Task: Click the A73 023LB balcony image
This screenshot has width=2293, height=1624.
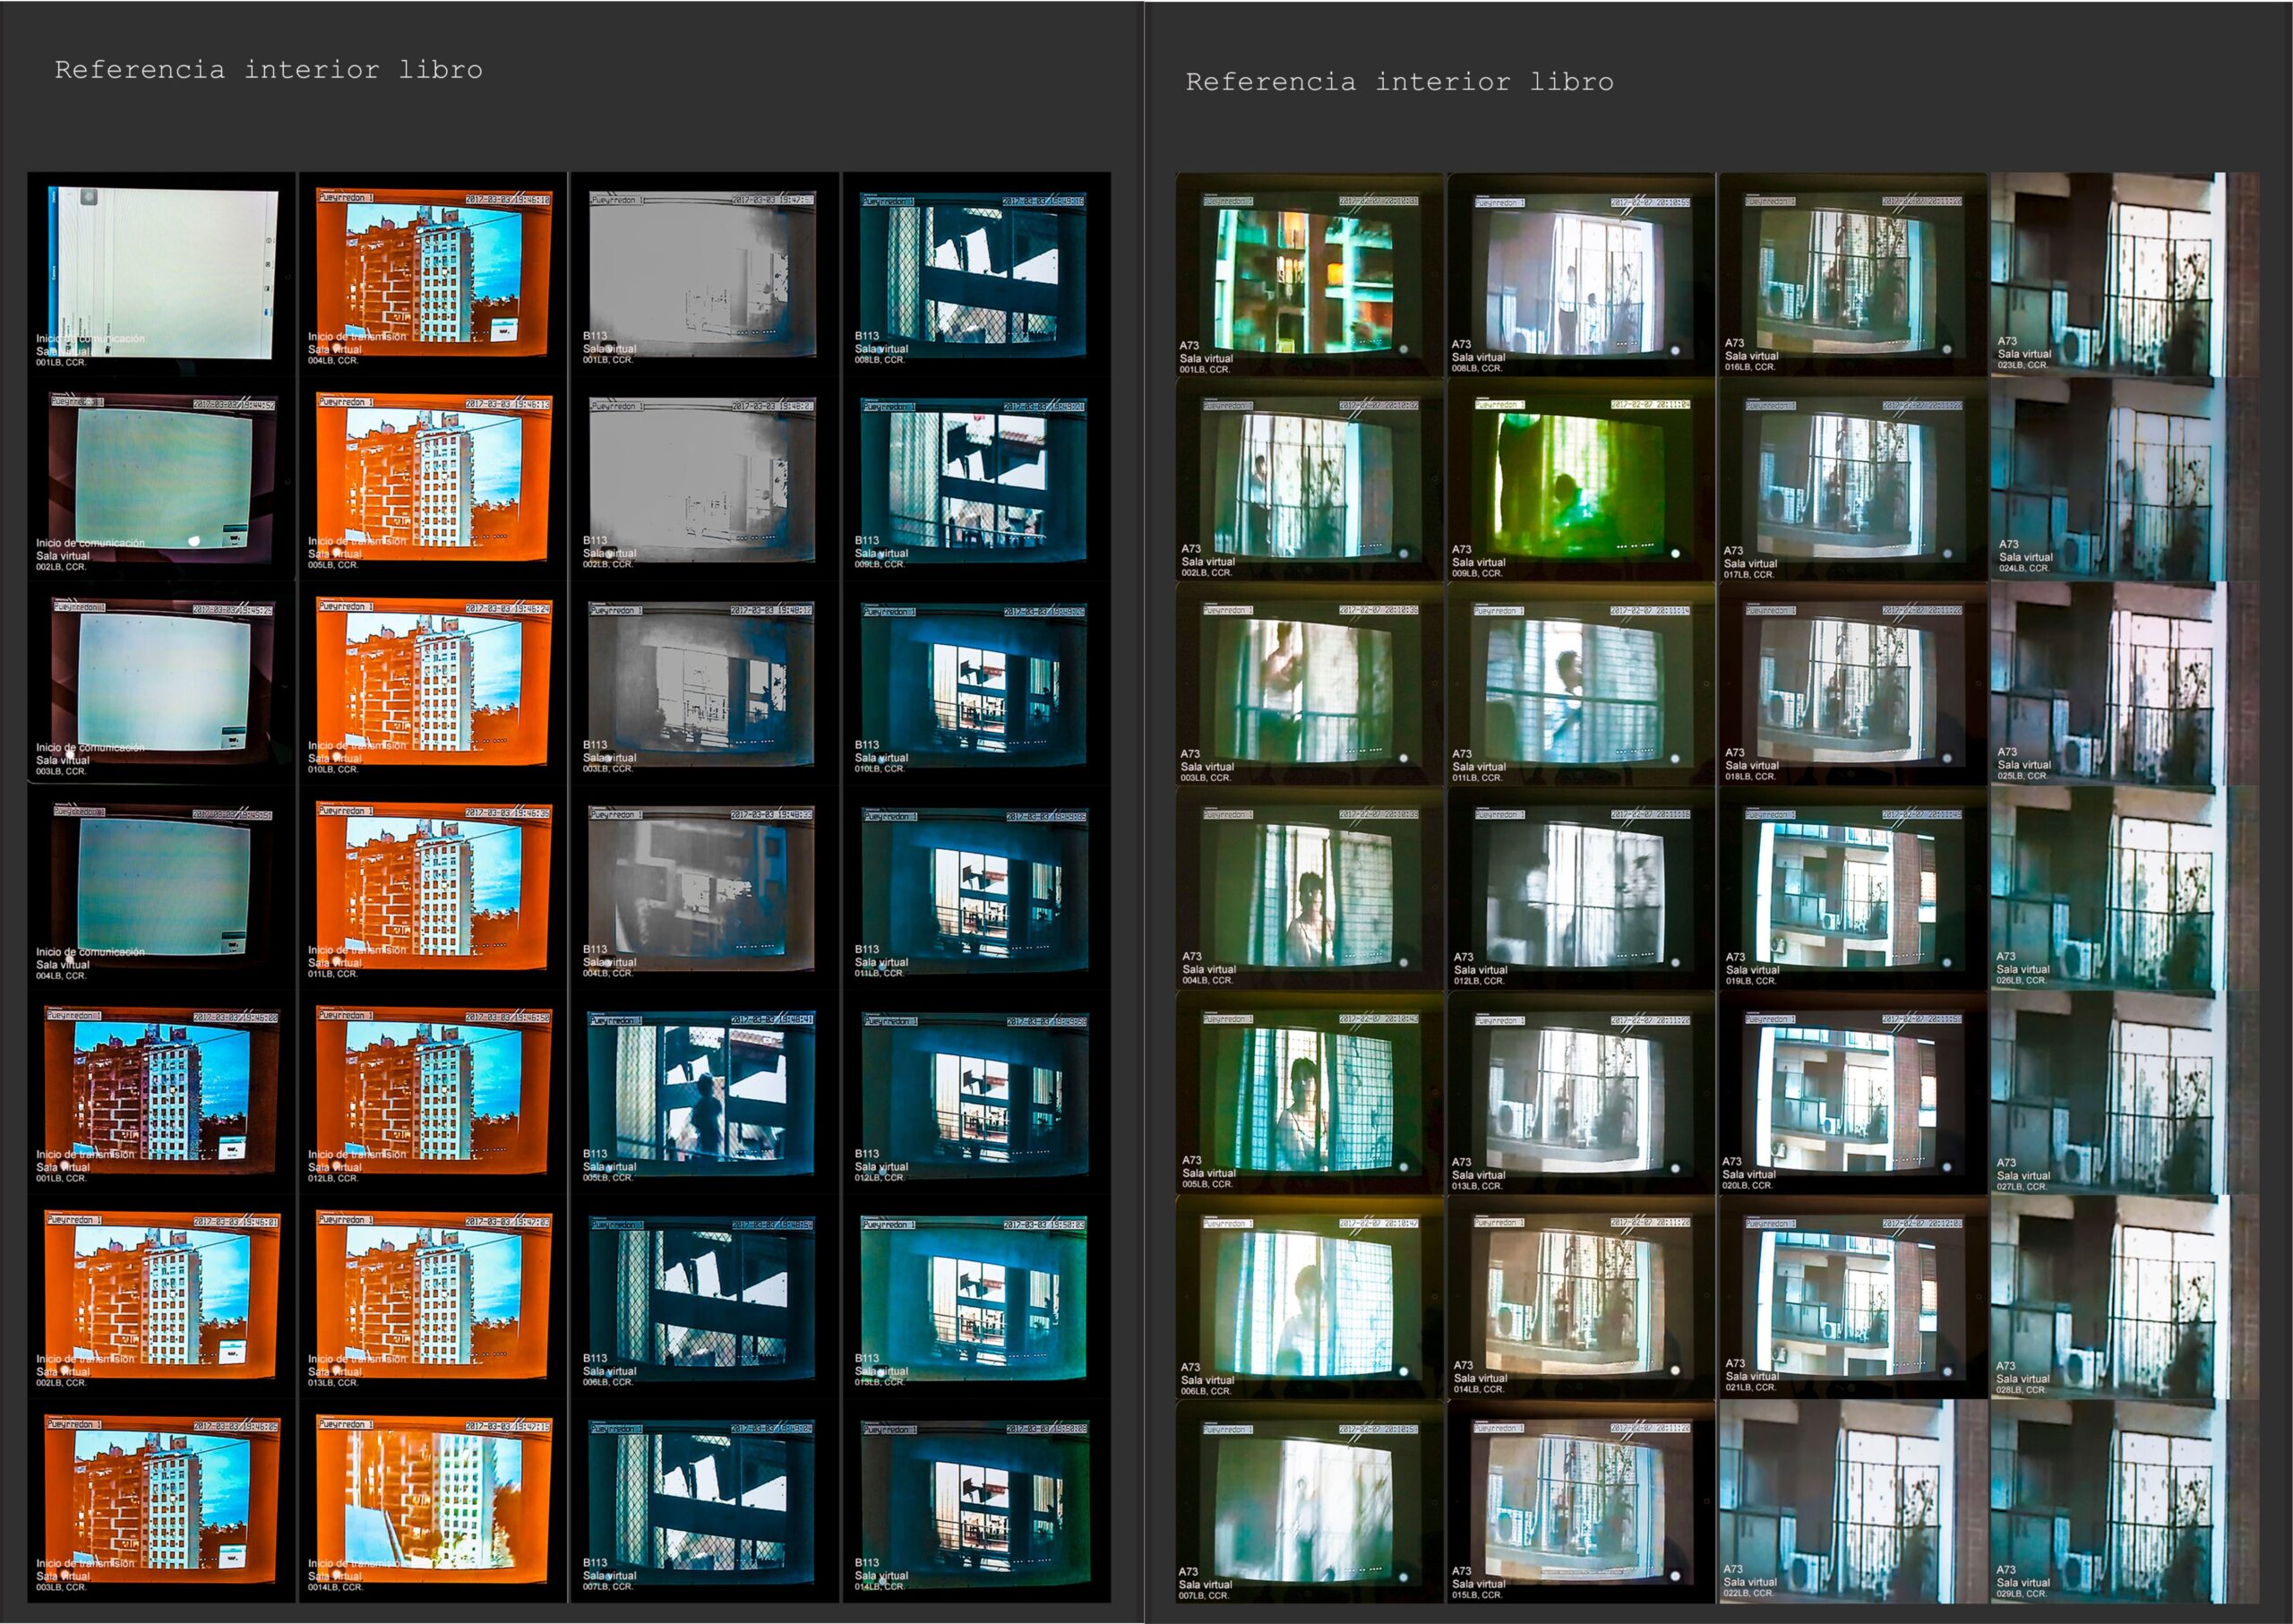Action: [2125, 276]
